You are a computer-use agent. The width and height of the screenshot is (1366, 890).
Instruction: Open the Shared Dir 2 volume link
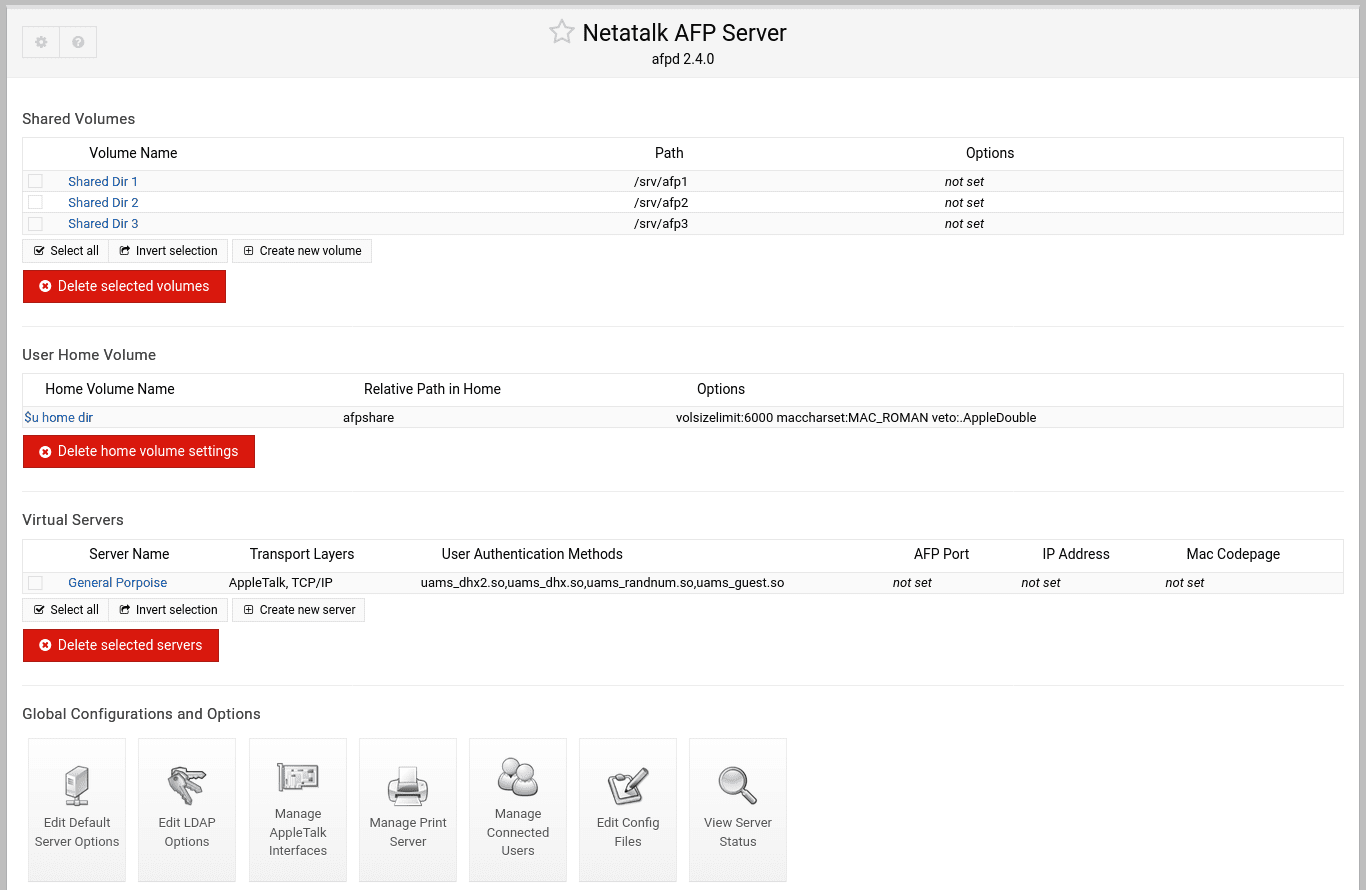pyautogui.click(x=103, y=202)
